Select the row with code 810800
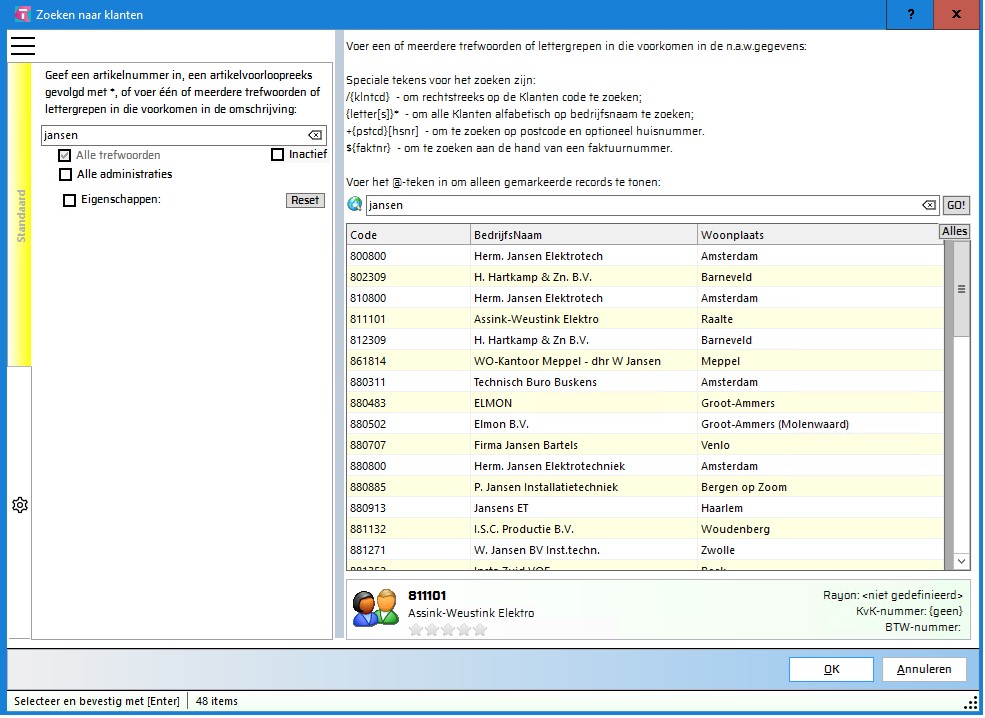Image resolution: width=985 pixels, height=718 pixels. [645, 298]
